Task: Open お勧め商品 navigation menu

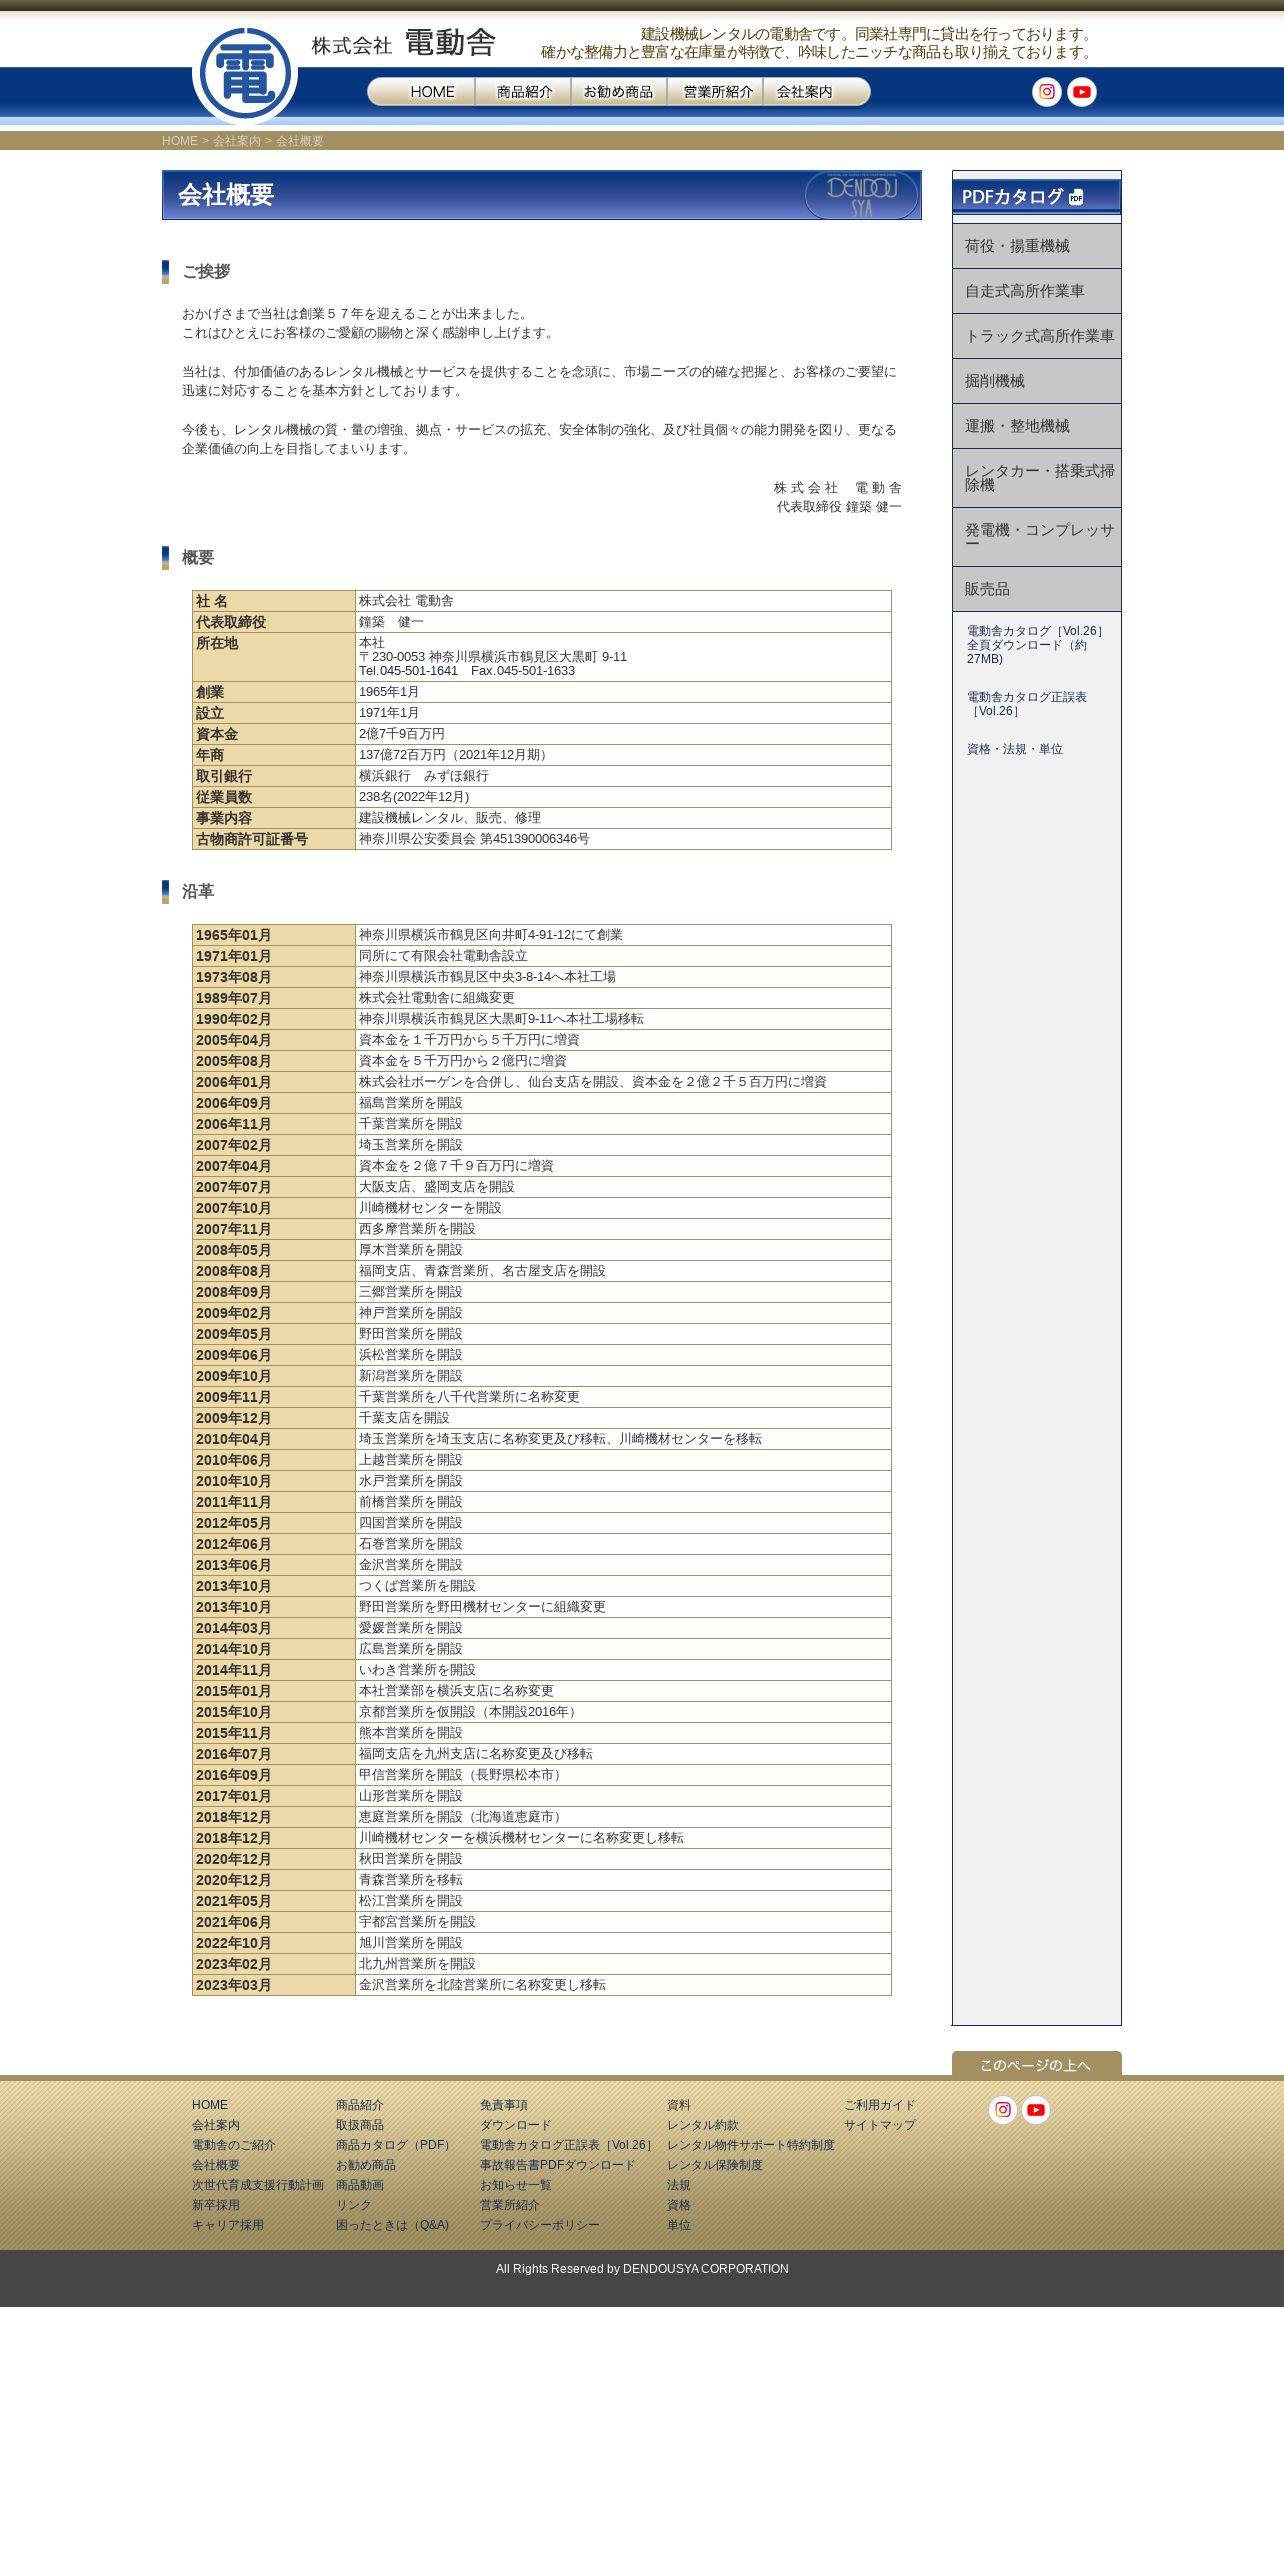Action: pyautogui.click(x=619, y=92)
